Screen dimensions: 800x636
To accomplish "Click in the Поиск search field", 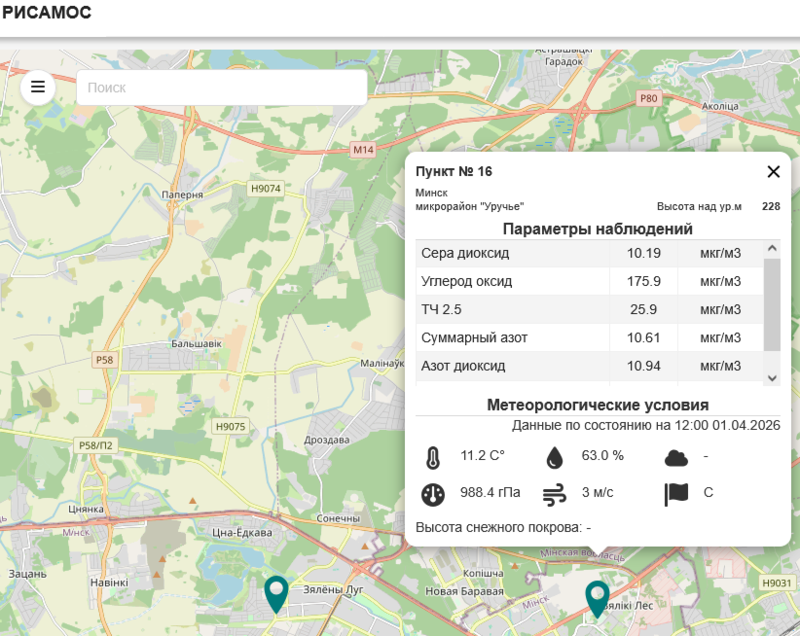I will 222,87.
